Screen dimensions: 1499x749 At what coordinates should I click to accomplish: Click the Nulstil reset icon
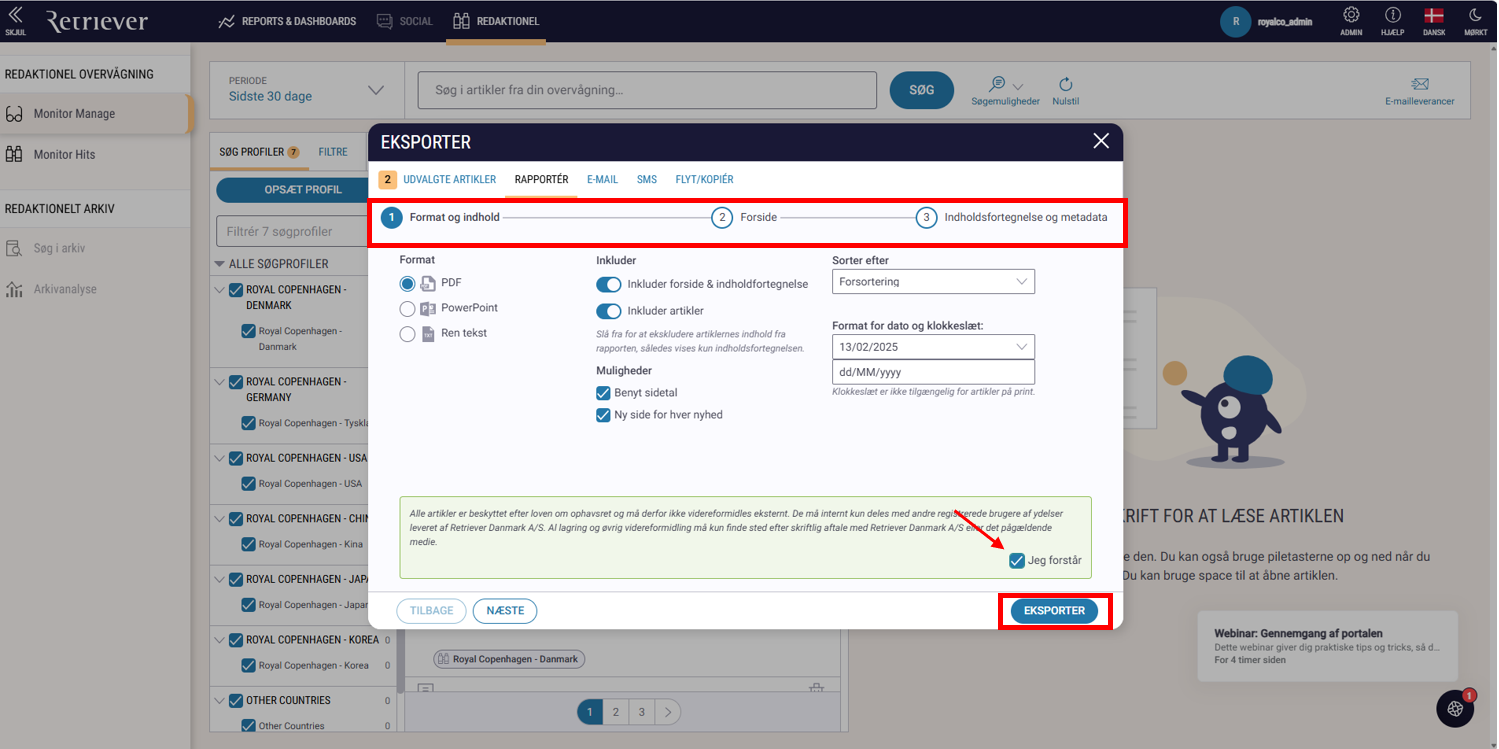(x=1066, y=85)
